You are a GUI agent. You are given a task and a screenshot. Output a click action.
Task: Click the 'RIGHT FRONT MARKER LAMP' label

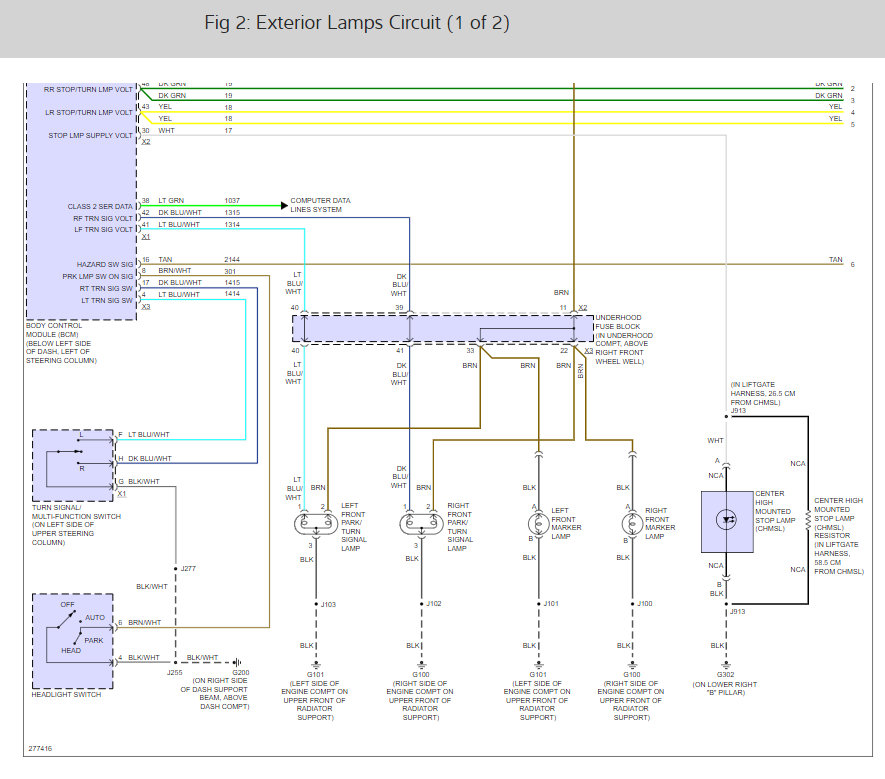[660, 523]
